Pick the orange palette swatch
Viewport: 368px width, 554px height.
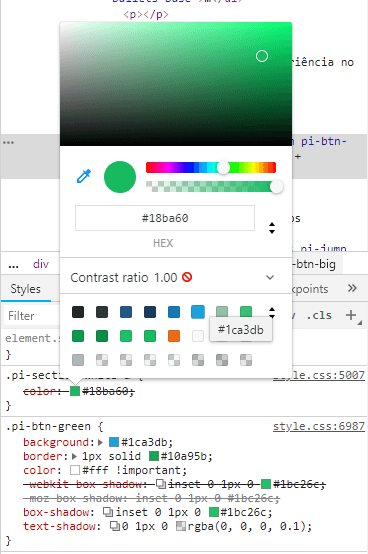tap(174, 336)
